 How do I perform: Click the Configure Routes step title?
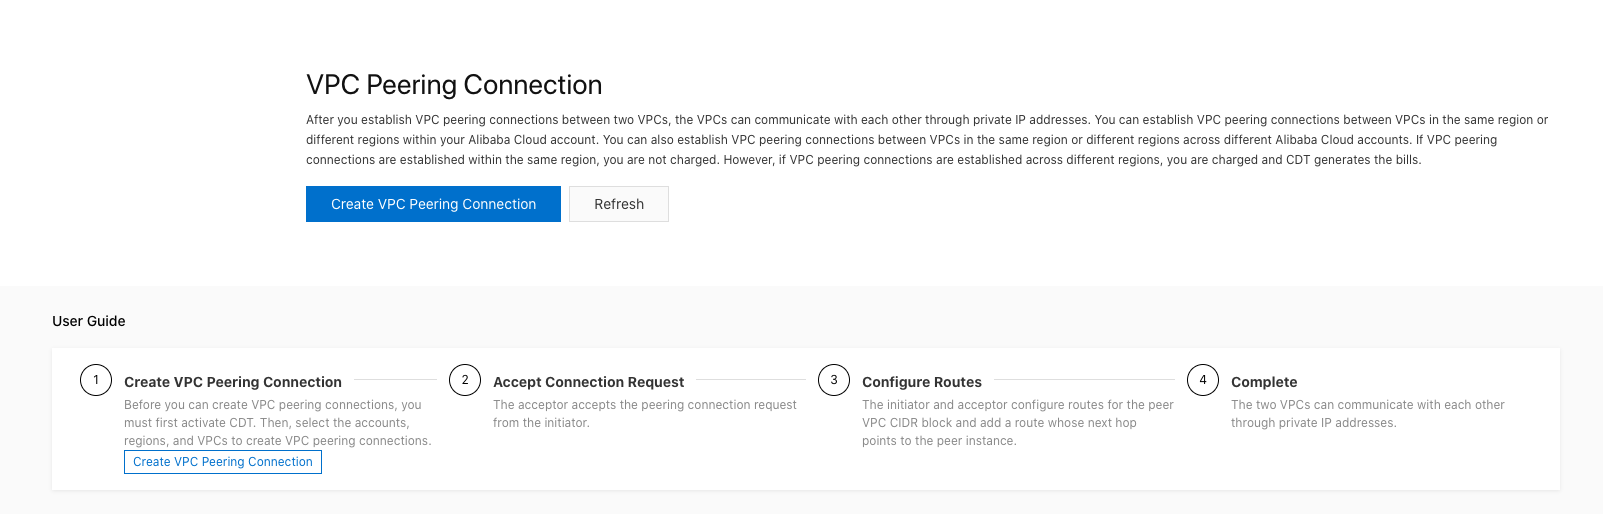coord(922,382)
